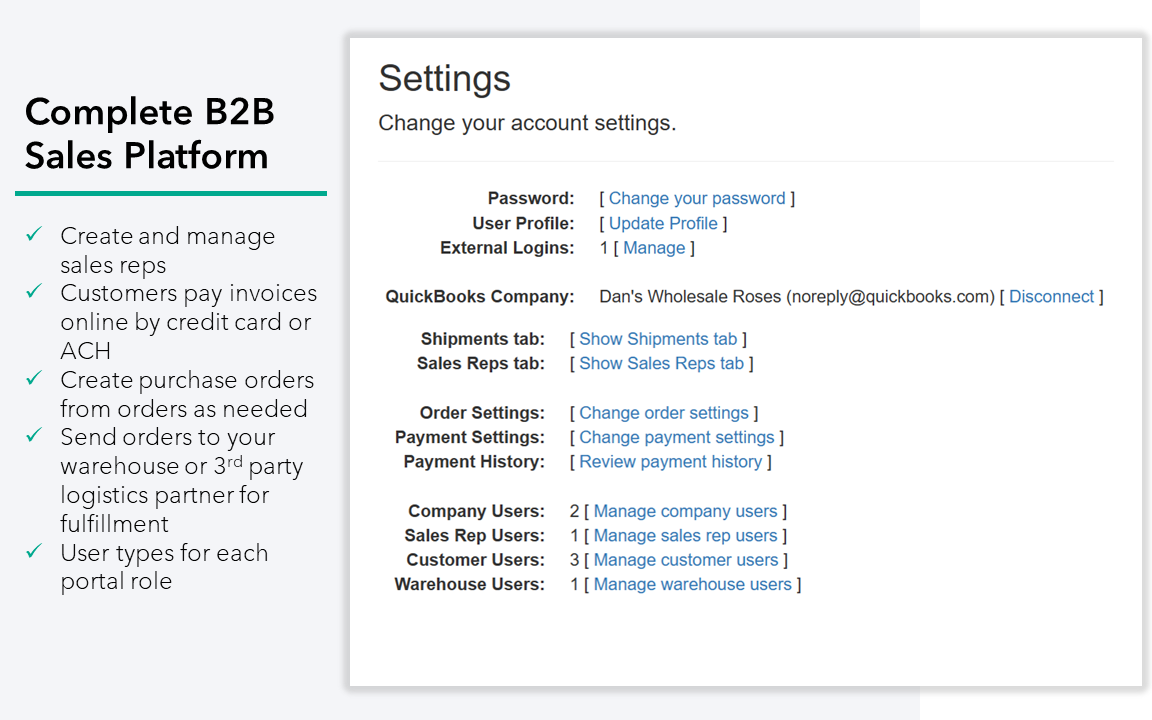Click checkmark beside 'Create and manage sales reps'
Screen dimensions: 1152x720
35,234
